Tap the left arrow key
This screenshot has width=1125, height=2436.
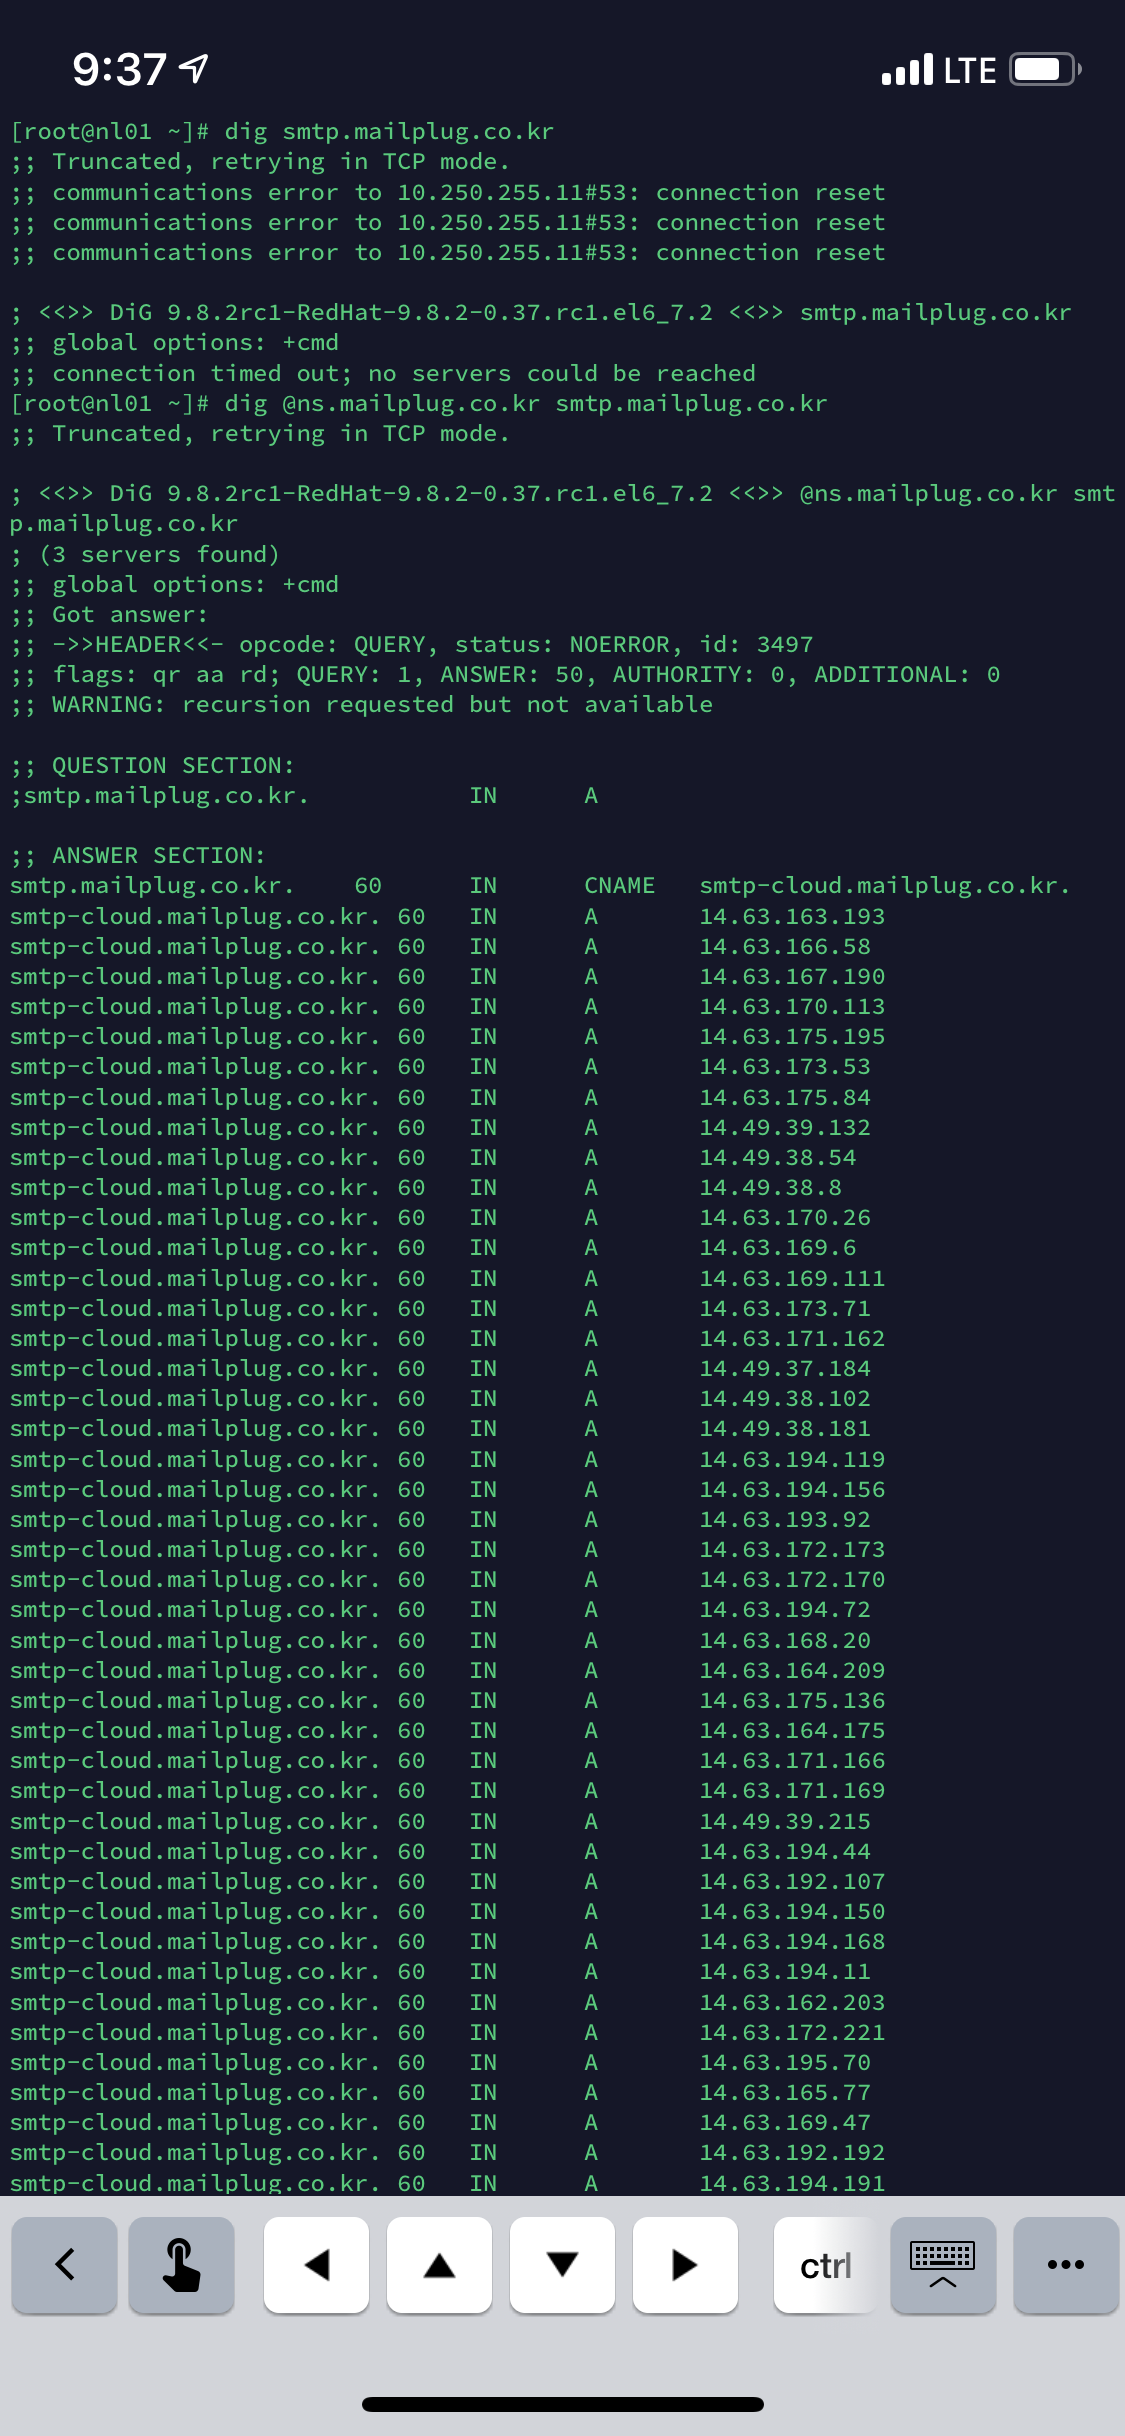click(316, 2264)
